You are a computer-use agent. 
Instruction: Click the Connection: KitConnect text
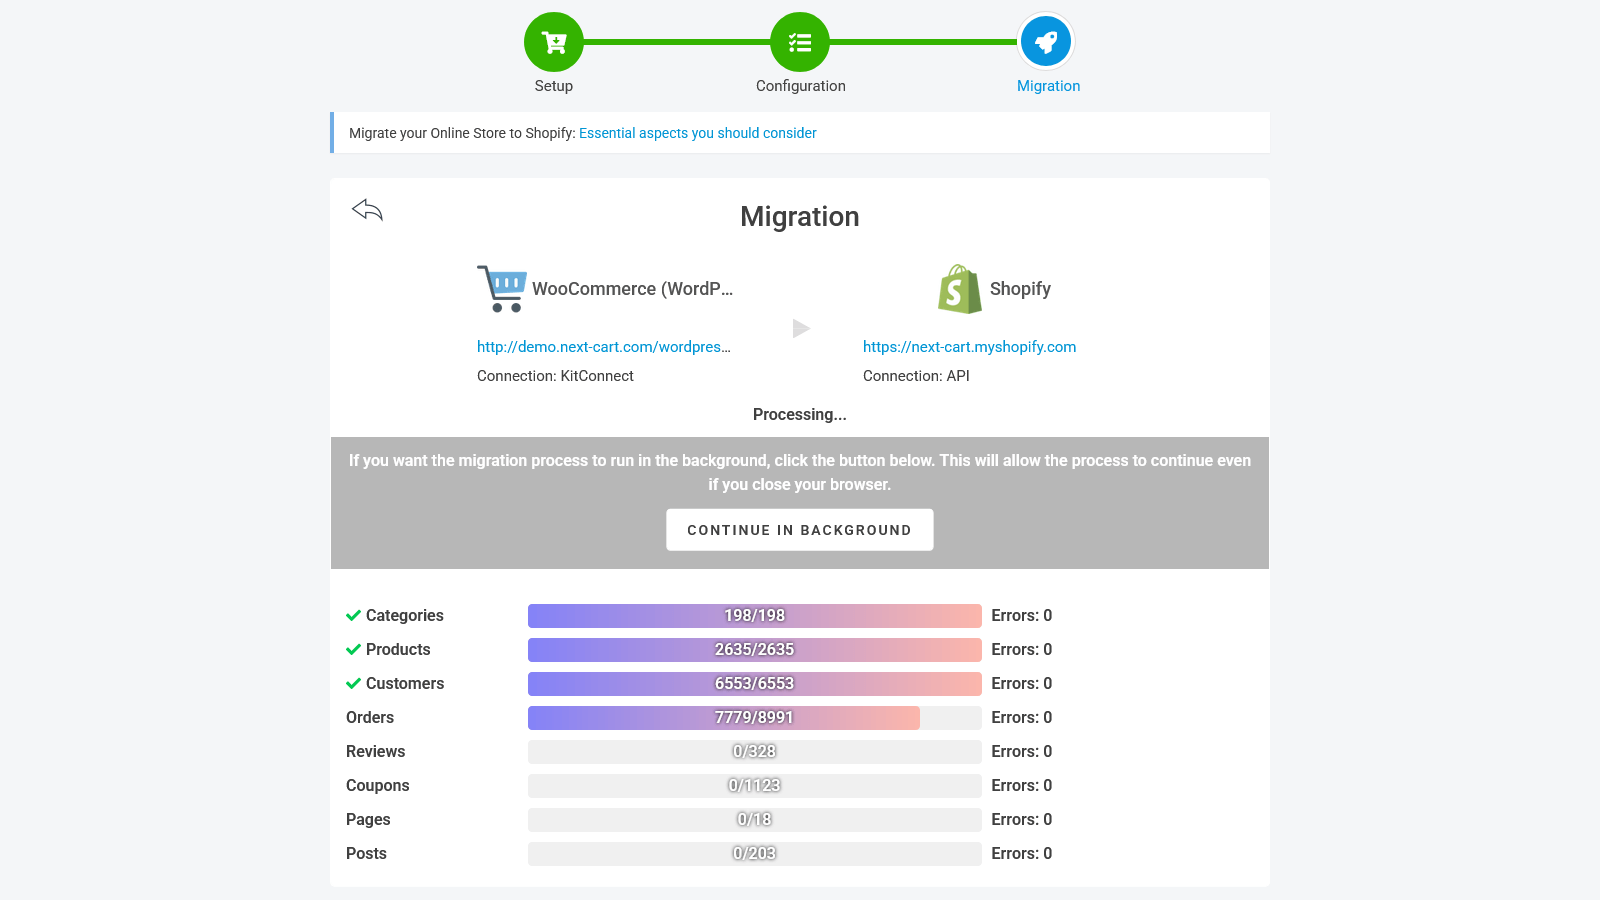click(555, 376)
